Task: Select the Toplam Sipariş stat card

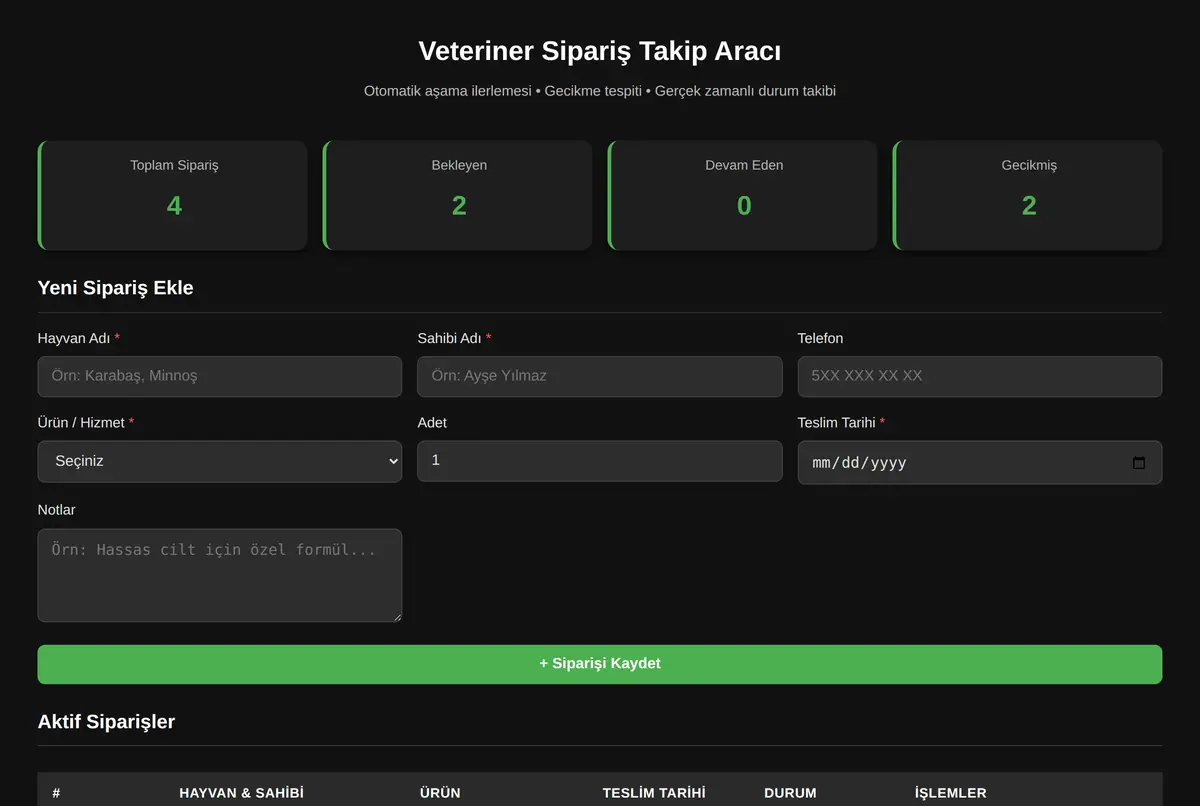Action: pos(173,195)
